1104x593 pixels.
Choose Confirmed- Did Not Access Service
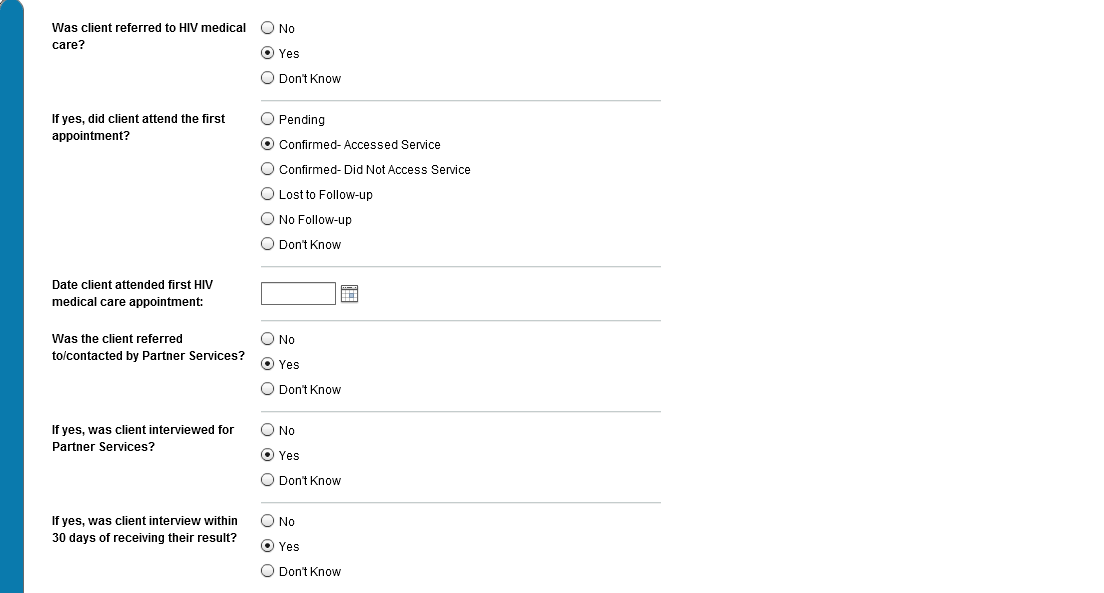(267, 169)
